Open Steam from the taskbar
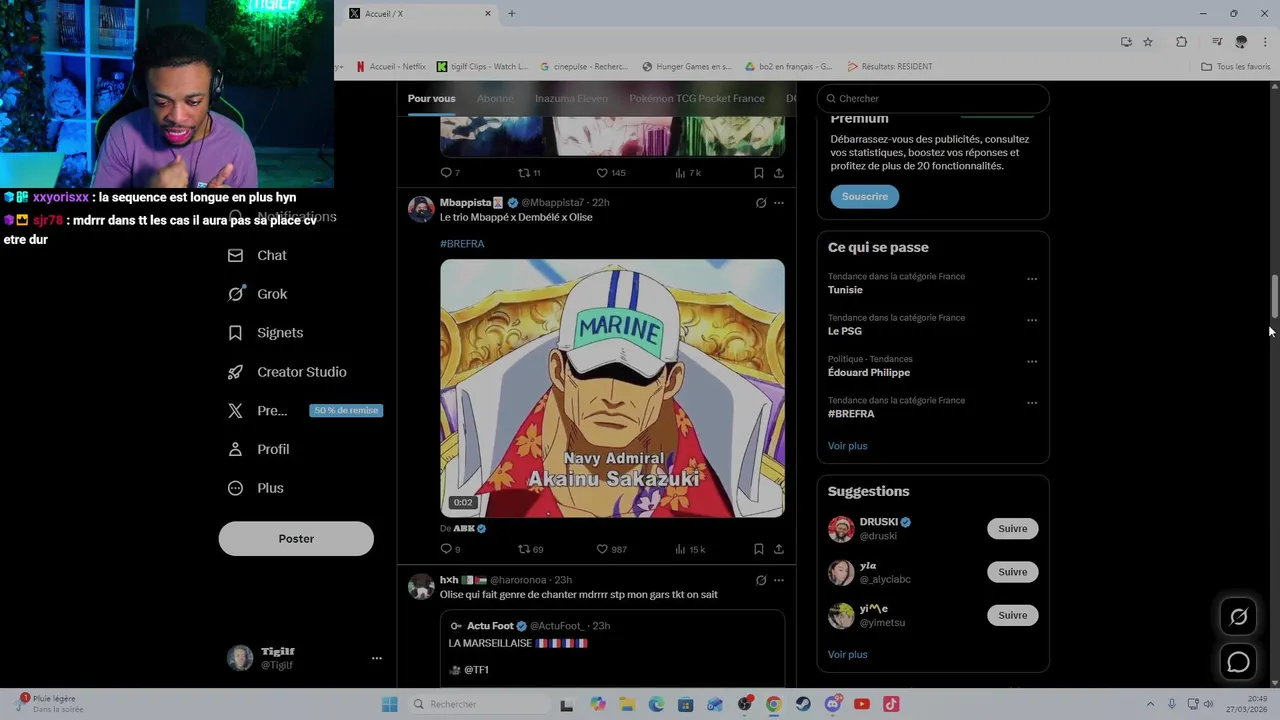Image resolution: width=1280 pixels, height=720 pixels. coord(803,704)
